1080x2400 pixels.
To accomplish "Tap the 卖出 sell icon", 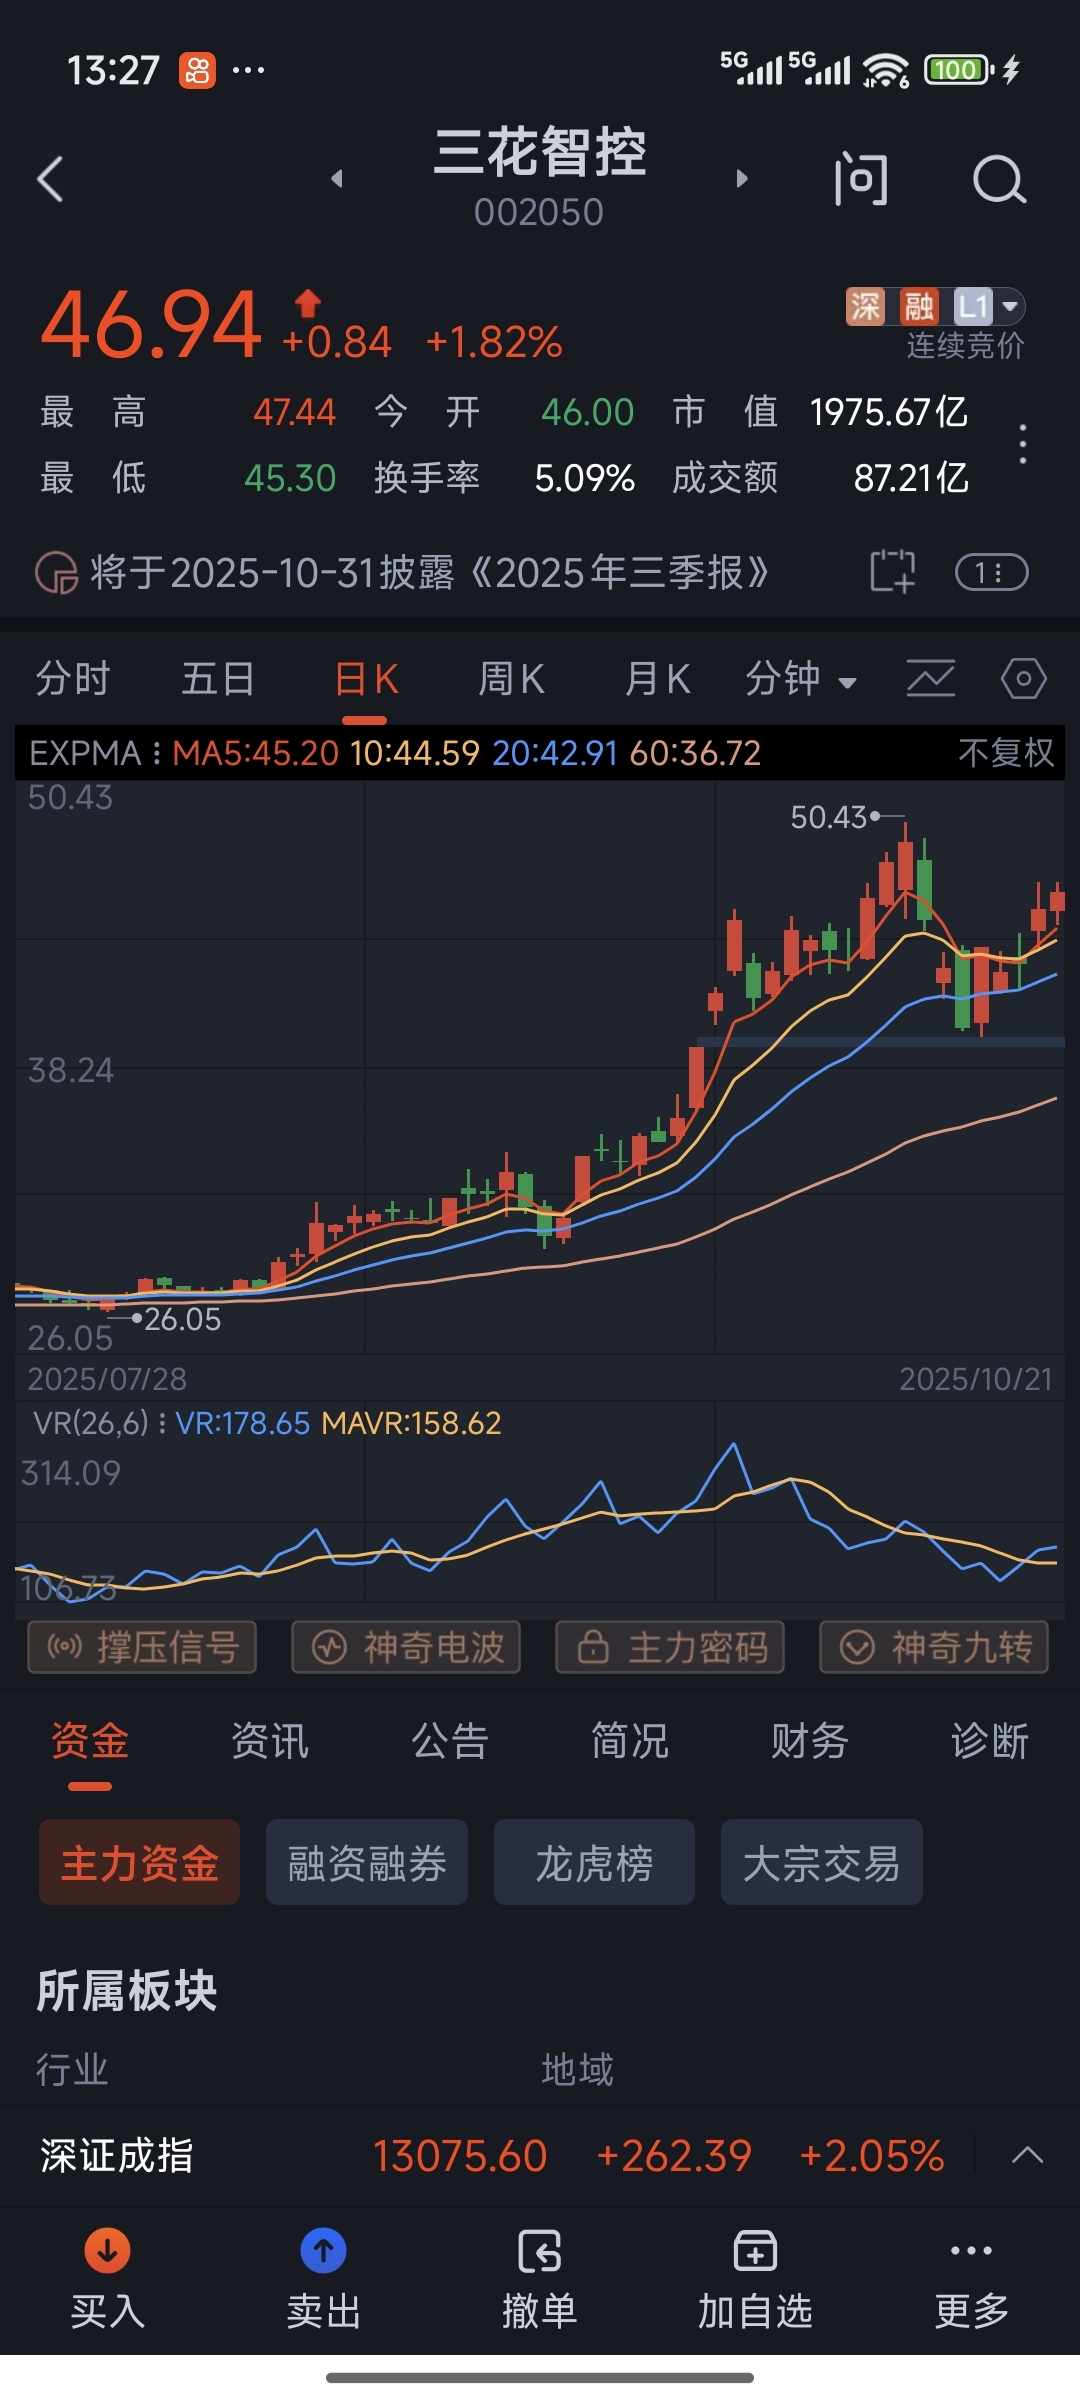I will tap(323, 2251).
